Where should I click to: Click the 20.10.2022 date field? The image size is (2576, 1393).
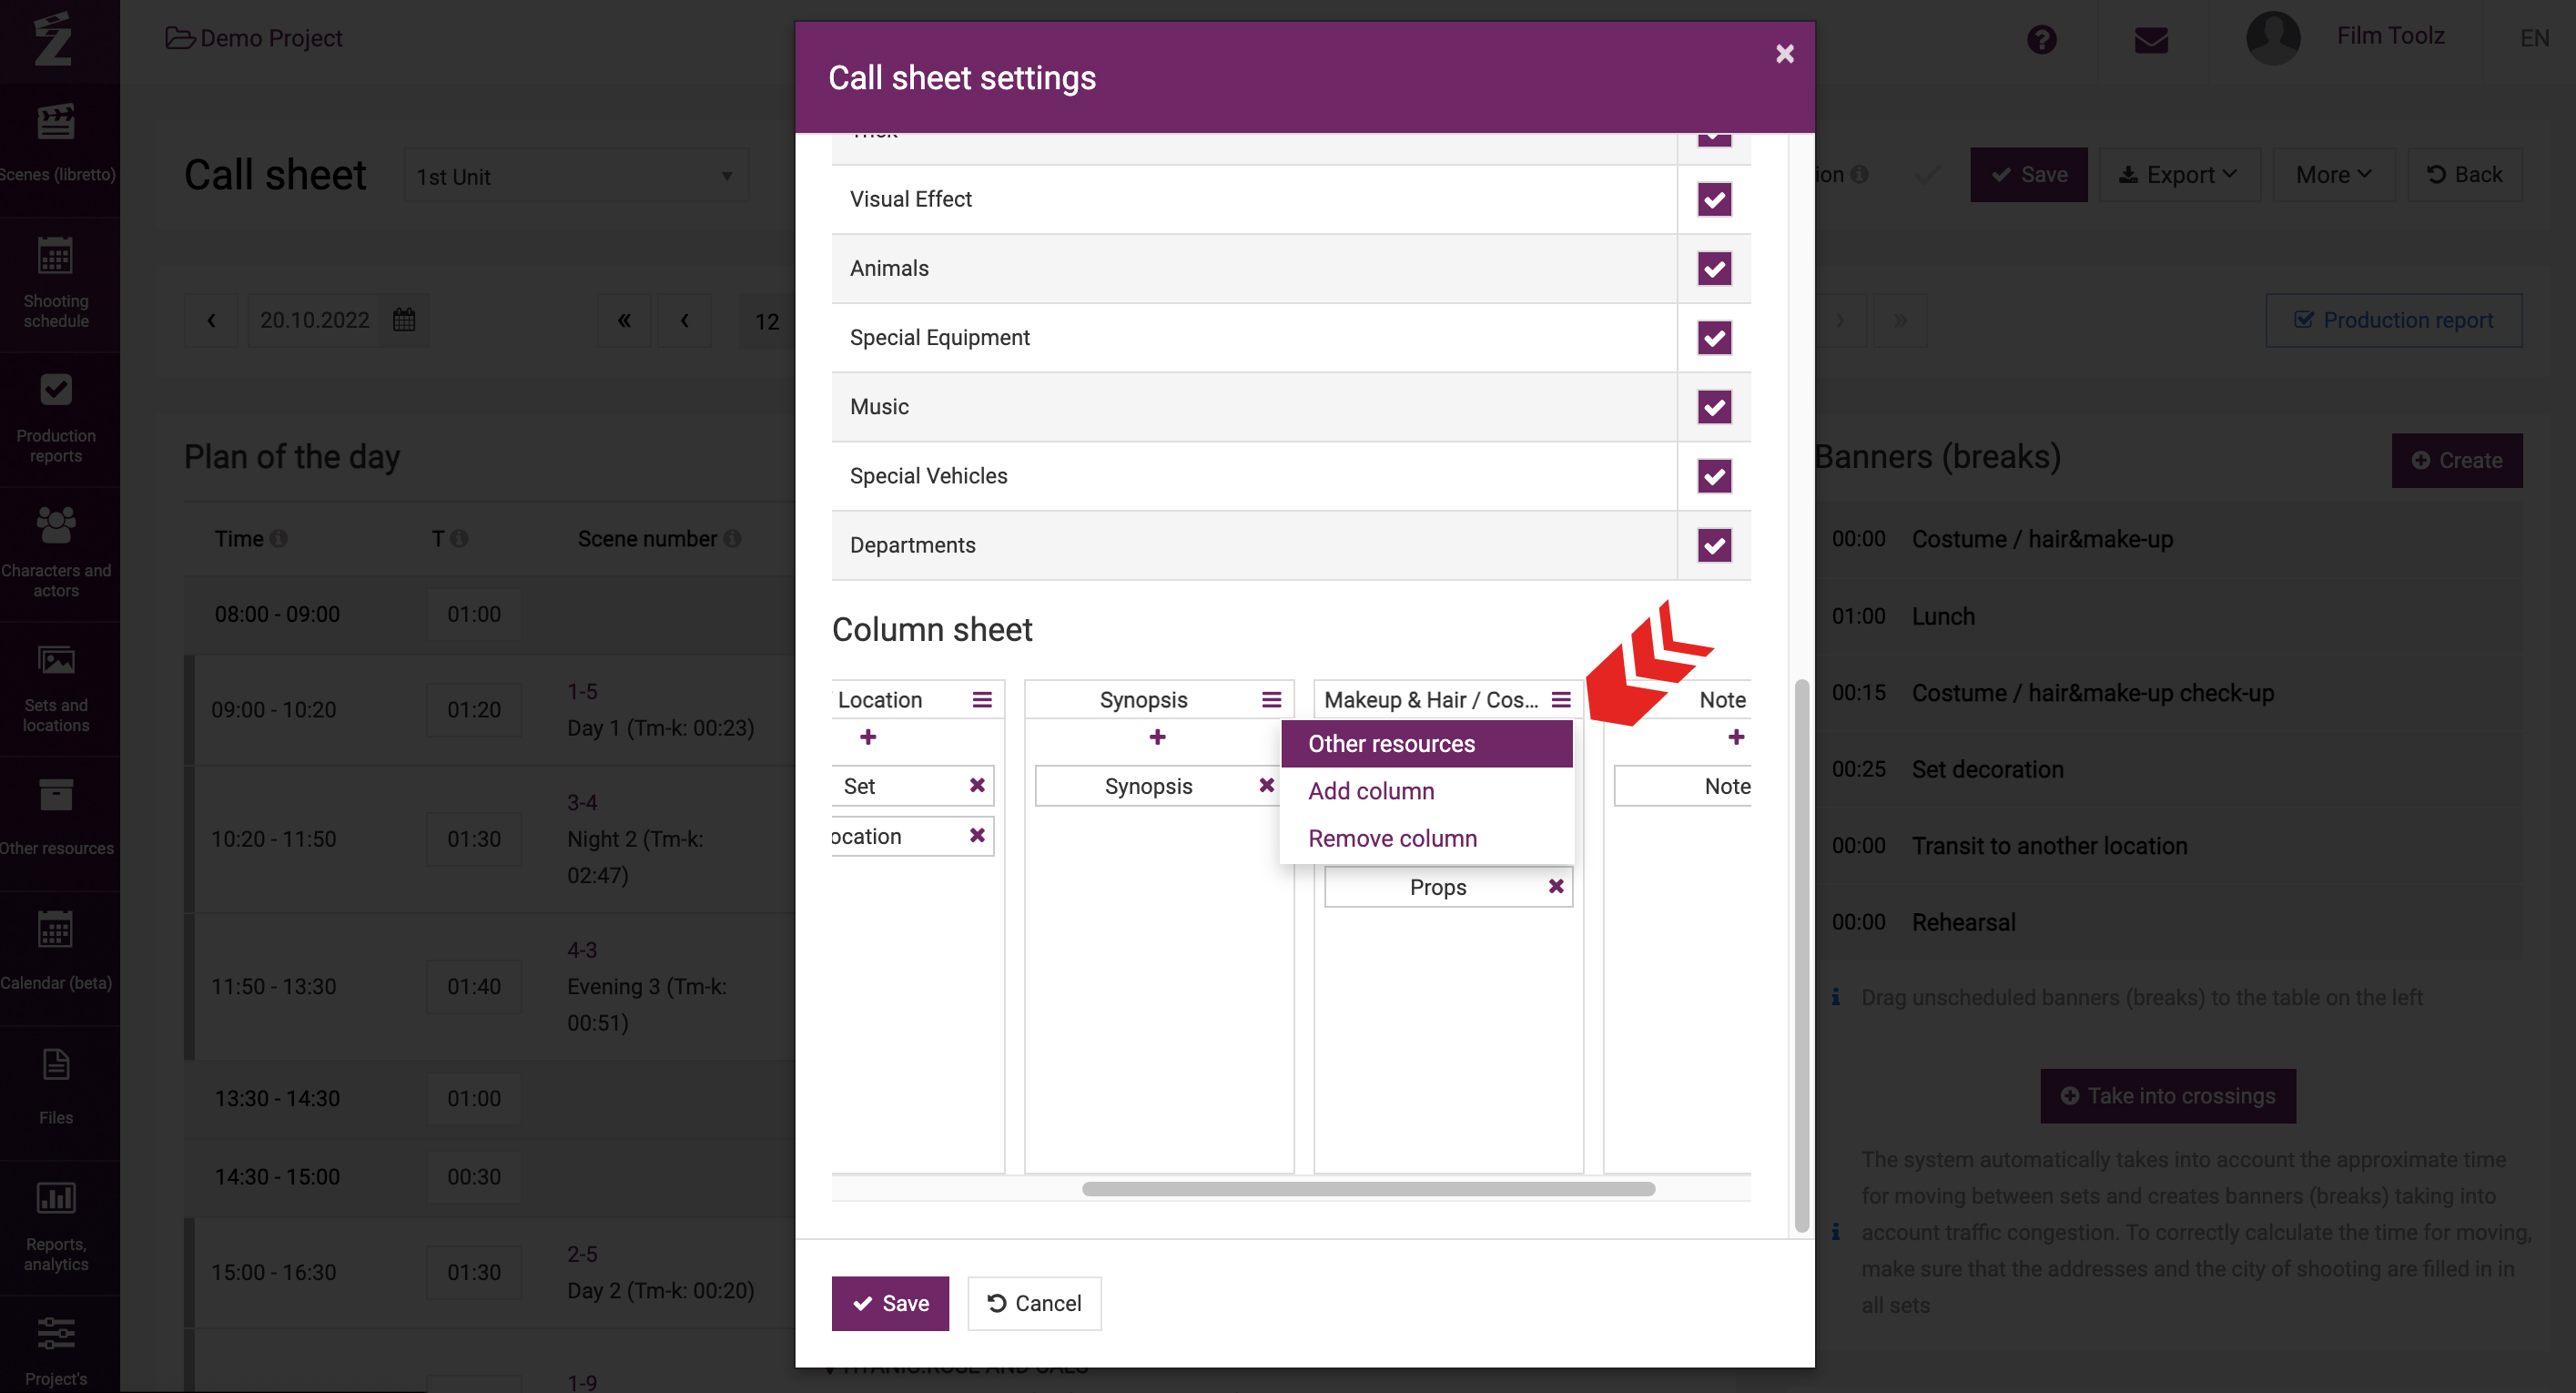(314, 320)
